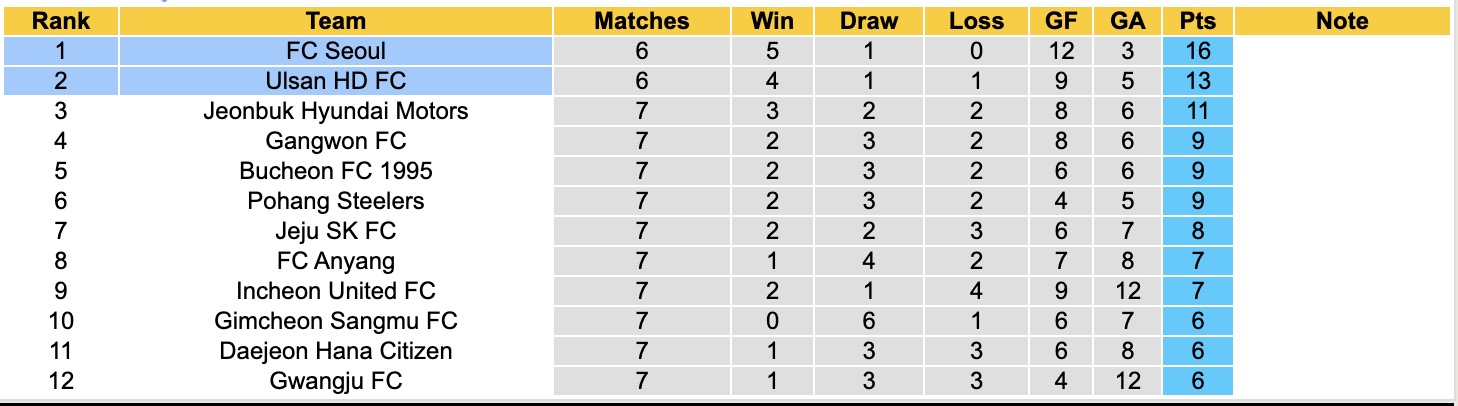
Task: Select FC Anyang in standings
Action: [x=335, y=261]
